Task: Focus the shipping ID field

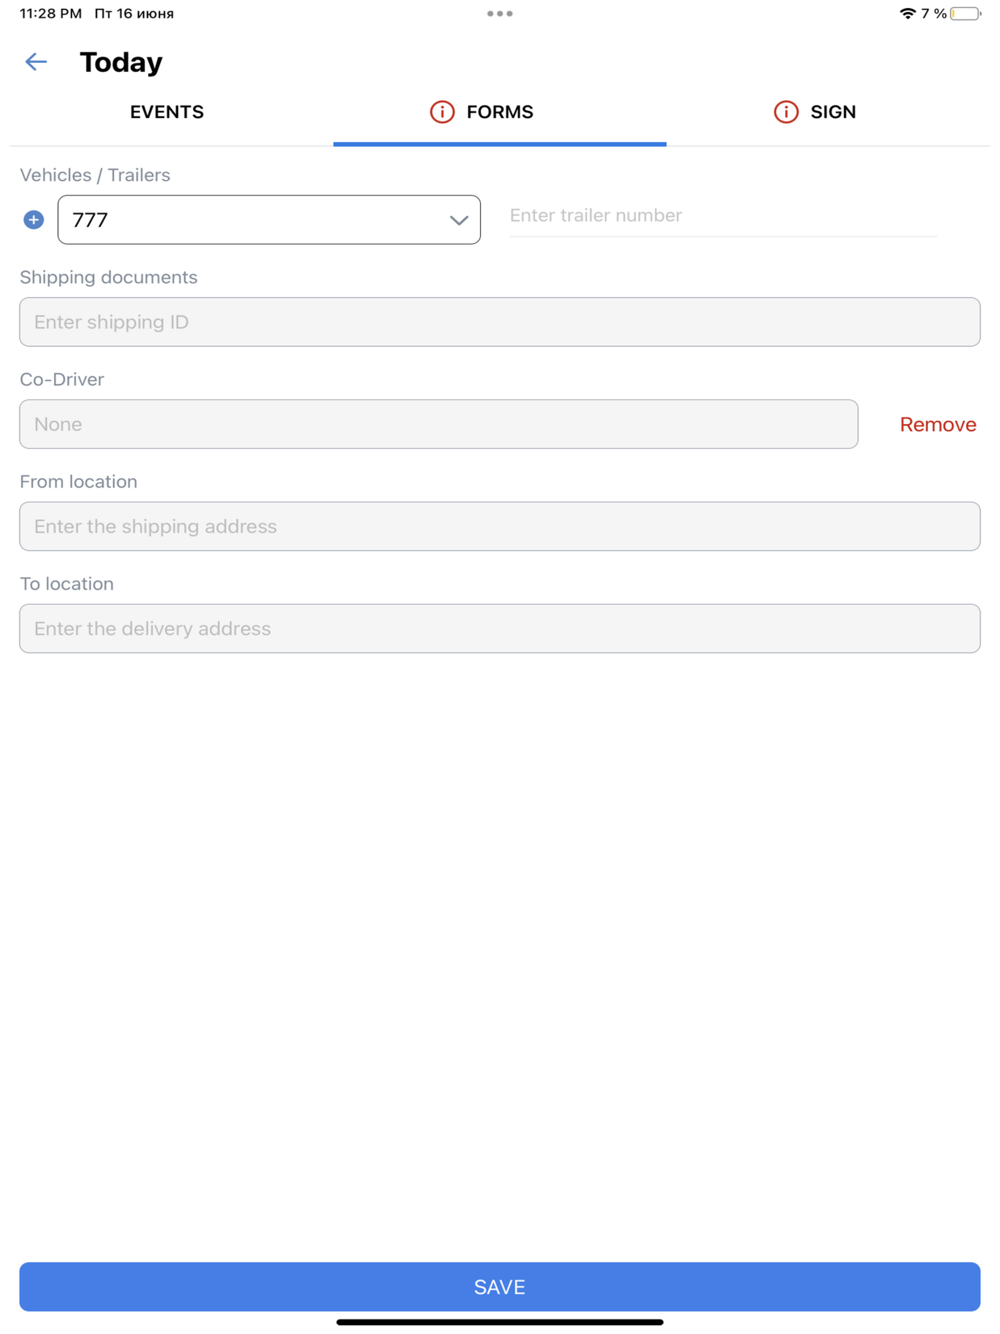Action: click(x=500, y=322)
